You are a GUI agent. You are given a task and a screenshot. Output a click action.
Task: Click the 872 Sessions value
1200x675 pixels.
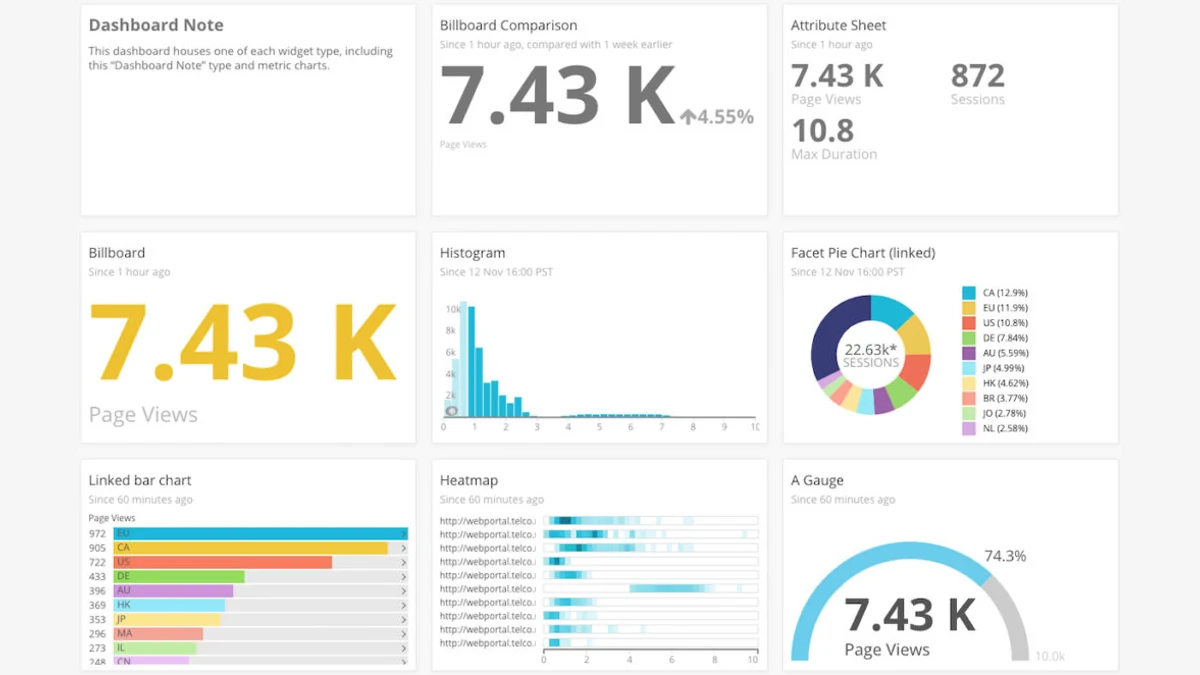tap(978, 76)
